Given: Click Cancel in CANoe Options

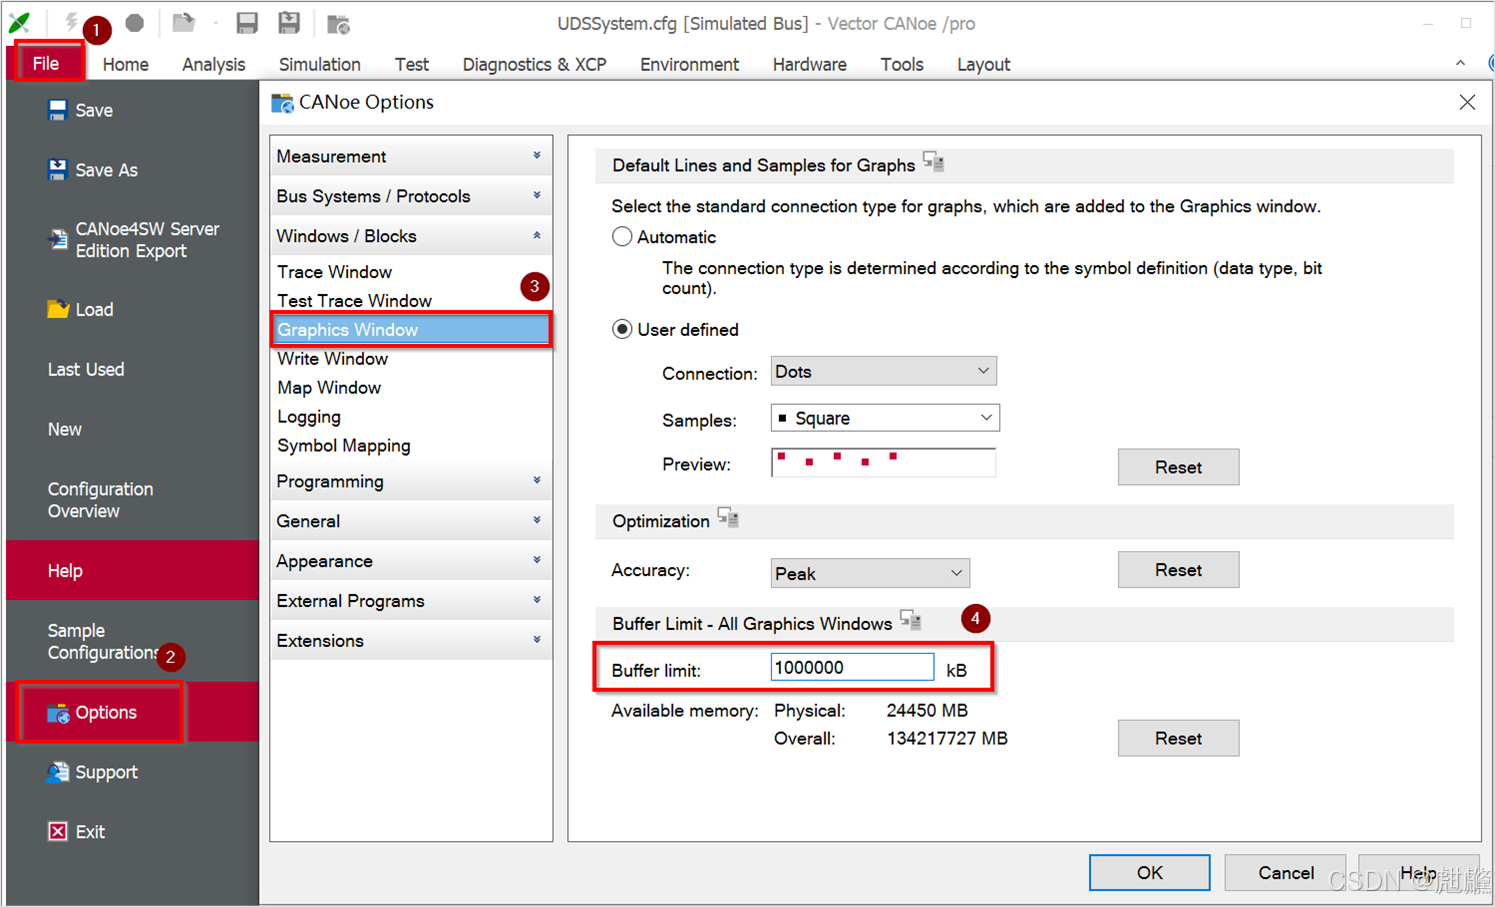Looking at the screenshot, I should (1286, 872).
